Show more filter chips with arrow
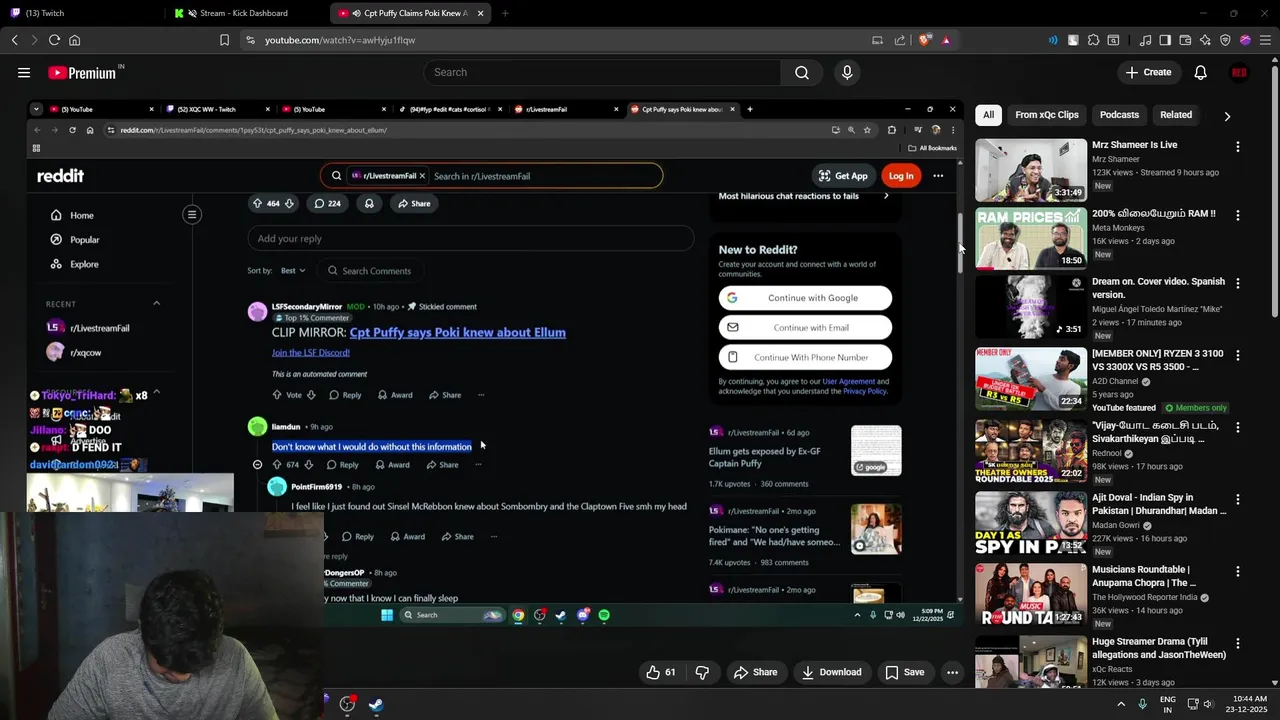The height and width of the screenshot is (720, 1280). click(x=1227, y=116)
